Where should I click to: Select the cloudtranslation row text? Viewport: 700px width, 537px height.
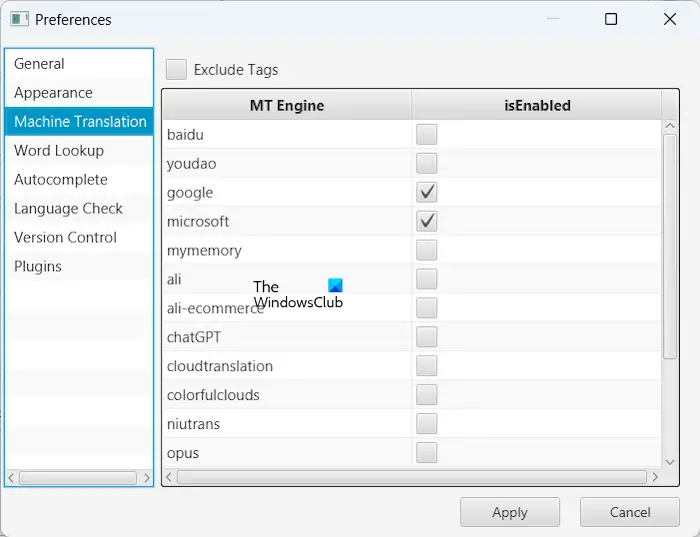(x=220, y=366)
